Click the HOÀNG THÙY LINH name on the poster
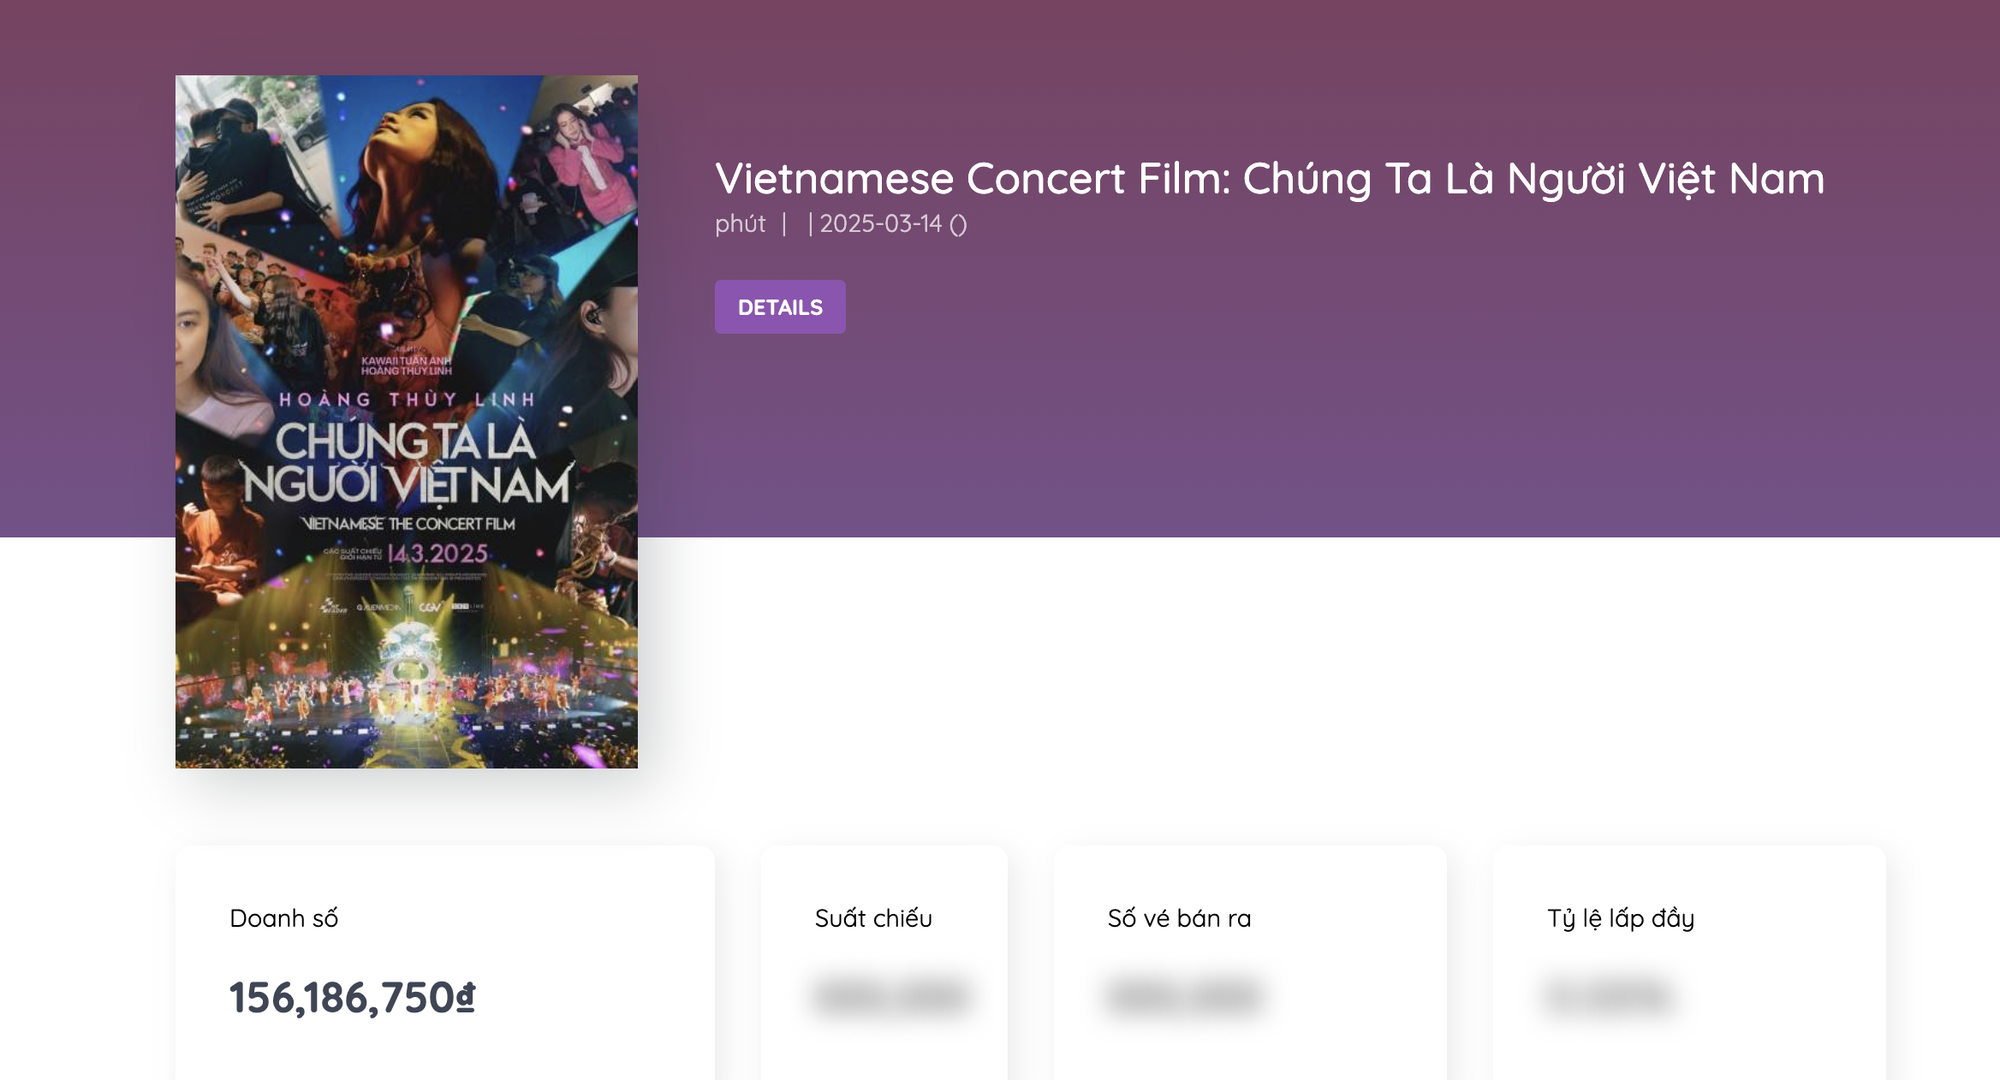Screen dimensions: 2000x1080 tap(410, 398)
